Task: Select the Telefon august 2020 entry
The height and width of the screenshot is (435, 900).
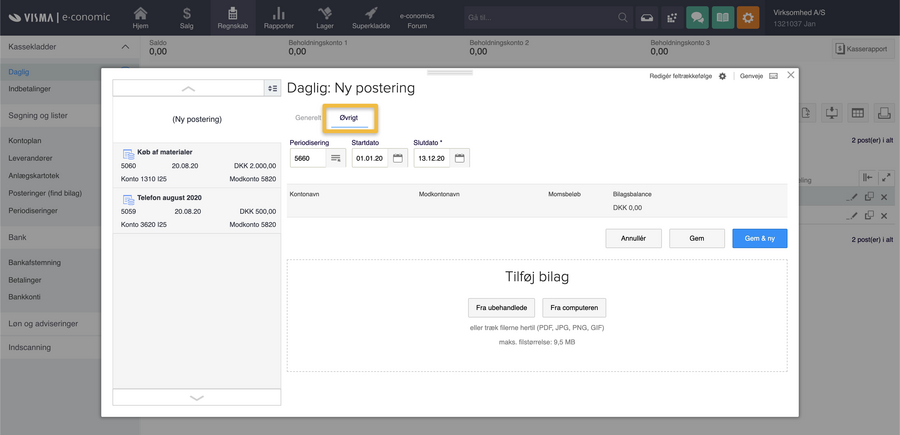Action: tap(197, 211)
